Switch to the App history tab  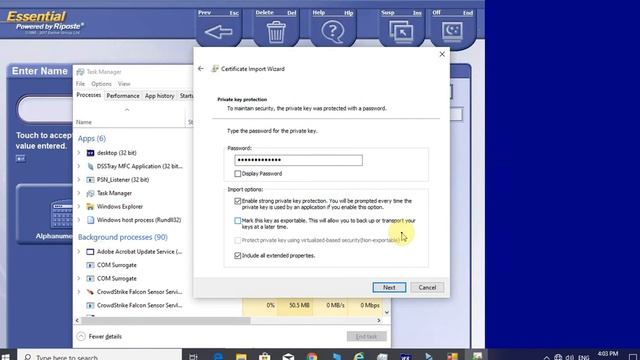[x=160, y=96]
